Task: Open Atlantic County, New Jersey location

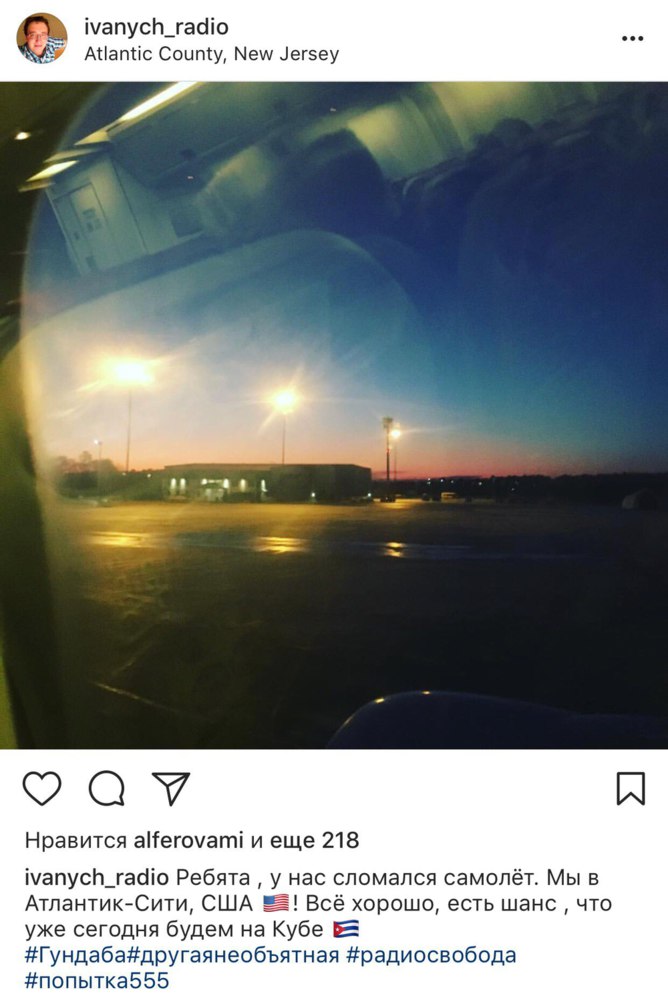Action: click(x=211, y=54)
